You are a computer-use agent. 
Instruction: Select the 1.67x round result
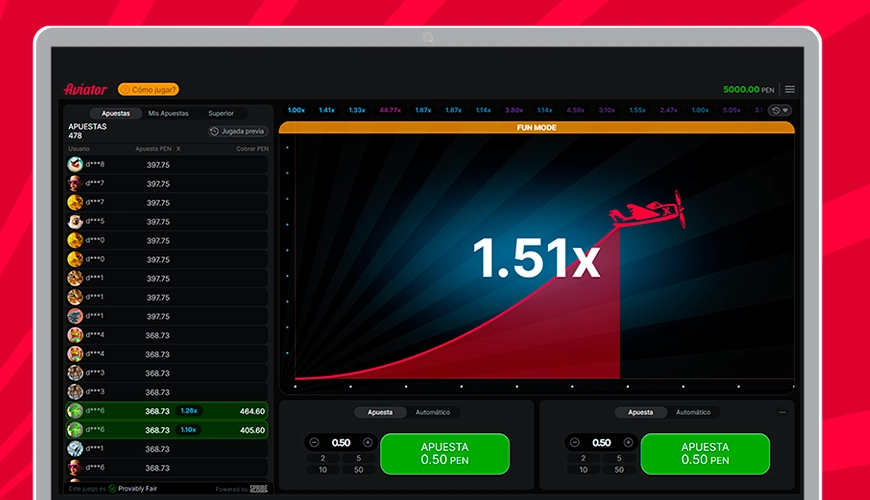coord(423,110)
